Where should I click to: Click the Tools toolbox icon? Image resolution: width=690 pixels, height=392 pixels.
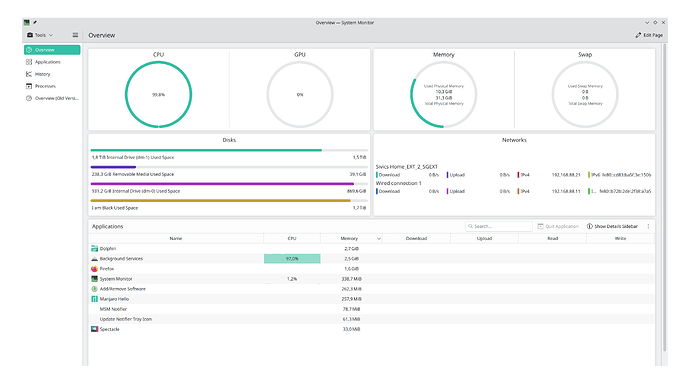point(30,35)
